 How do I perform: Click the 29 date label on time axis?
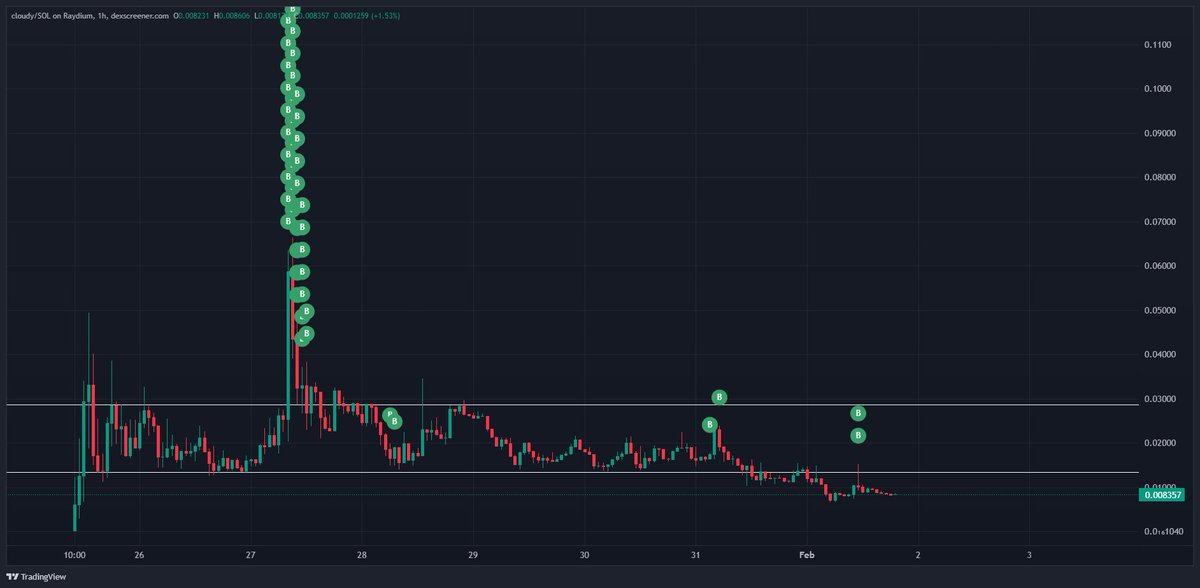click(x=473, y=553)
